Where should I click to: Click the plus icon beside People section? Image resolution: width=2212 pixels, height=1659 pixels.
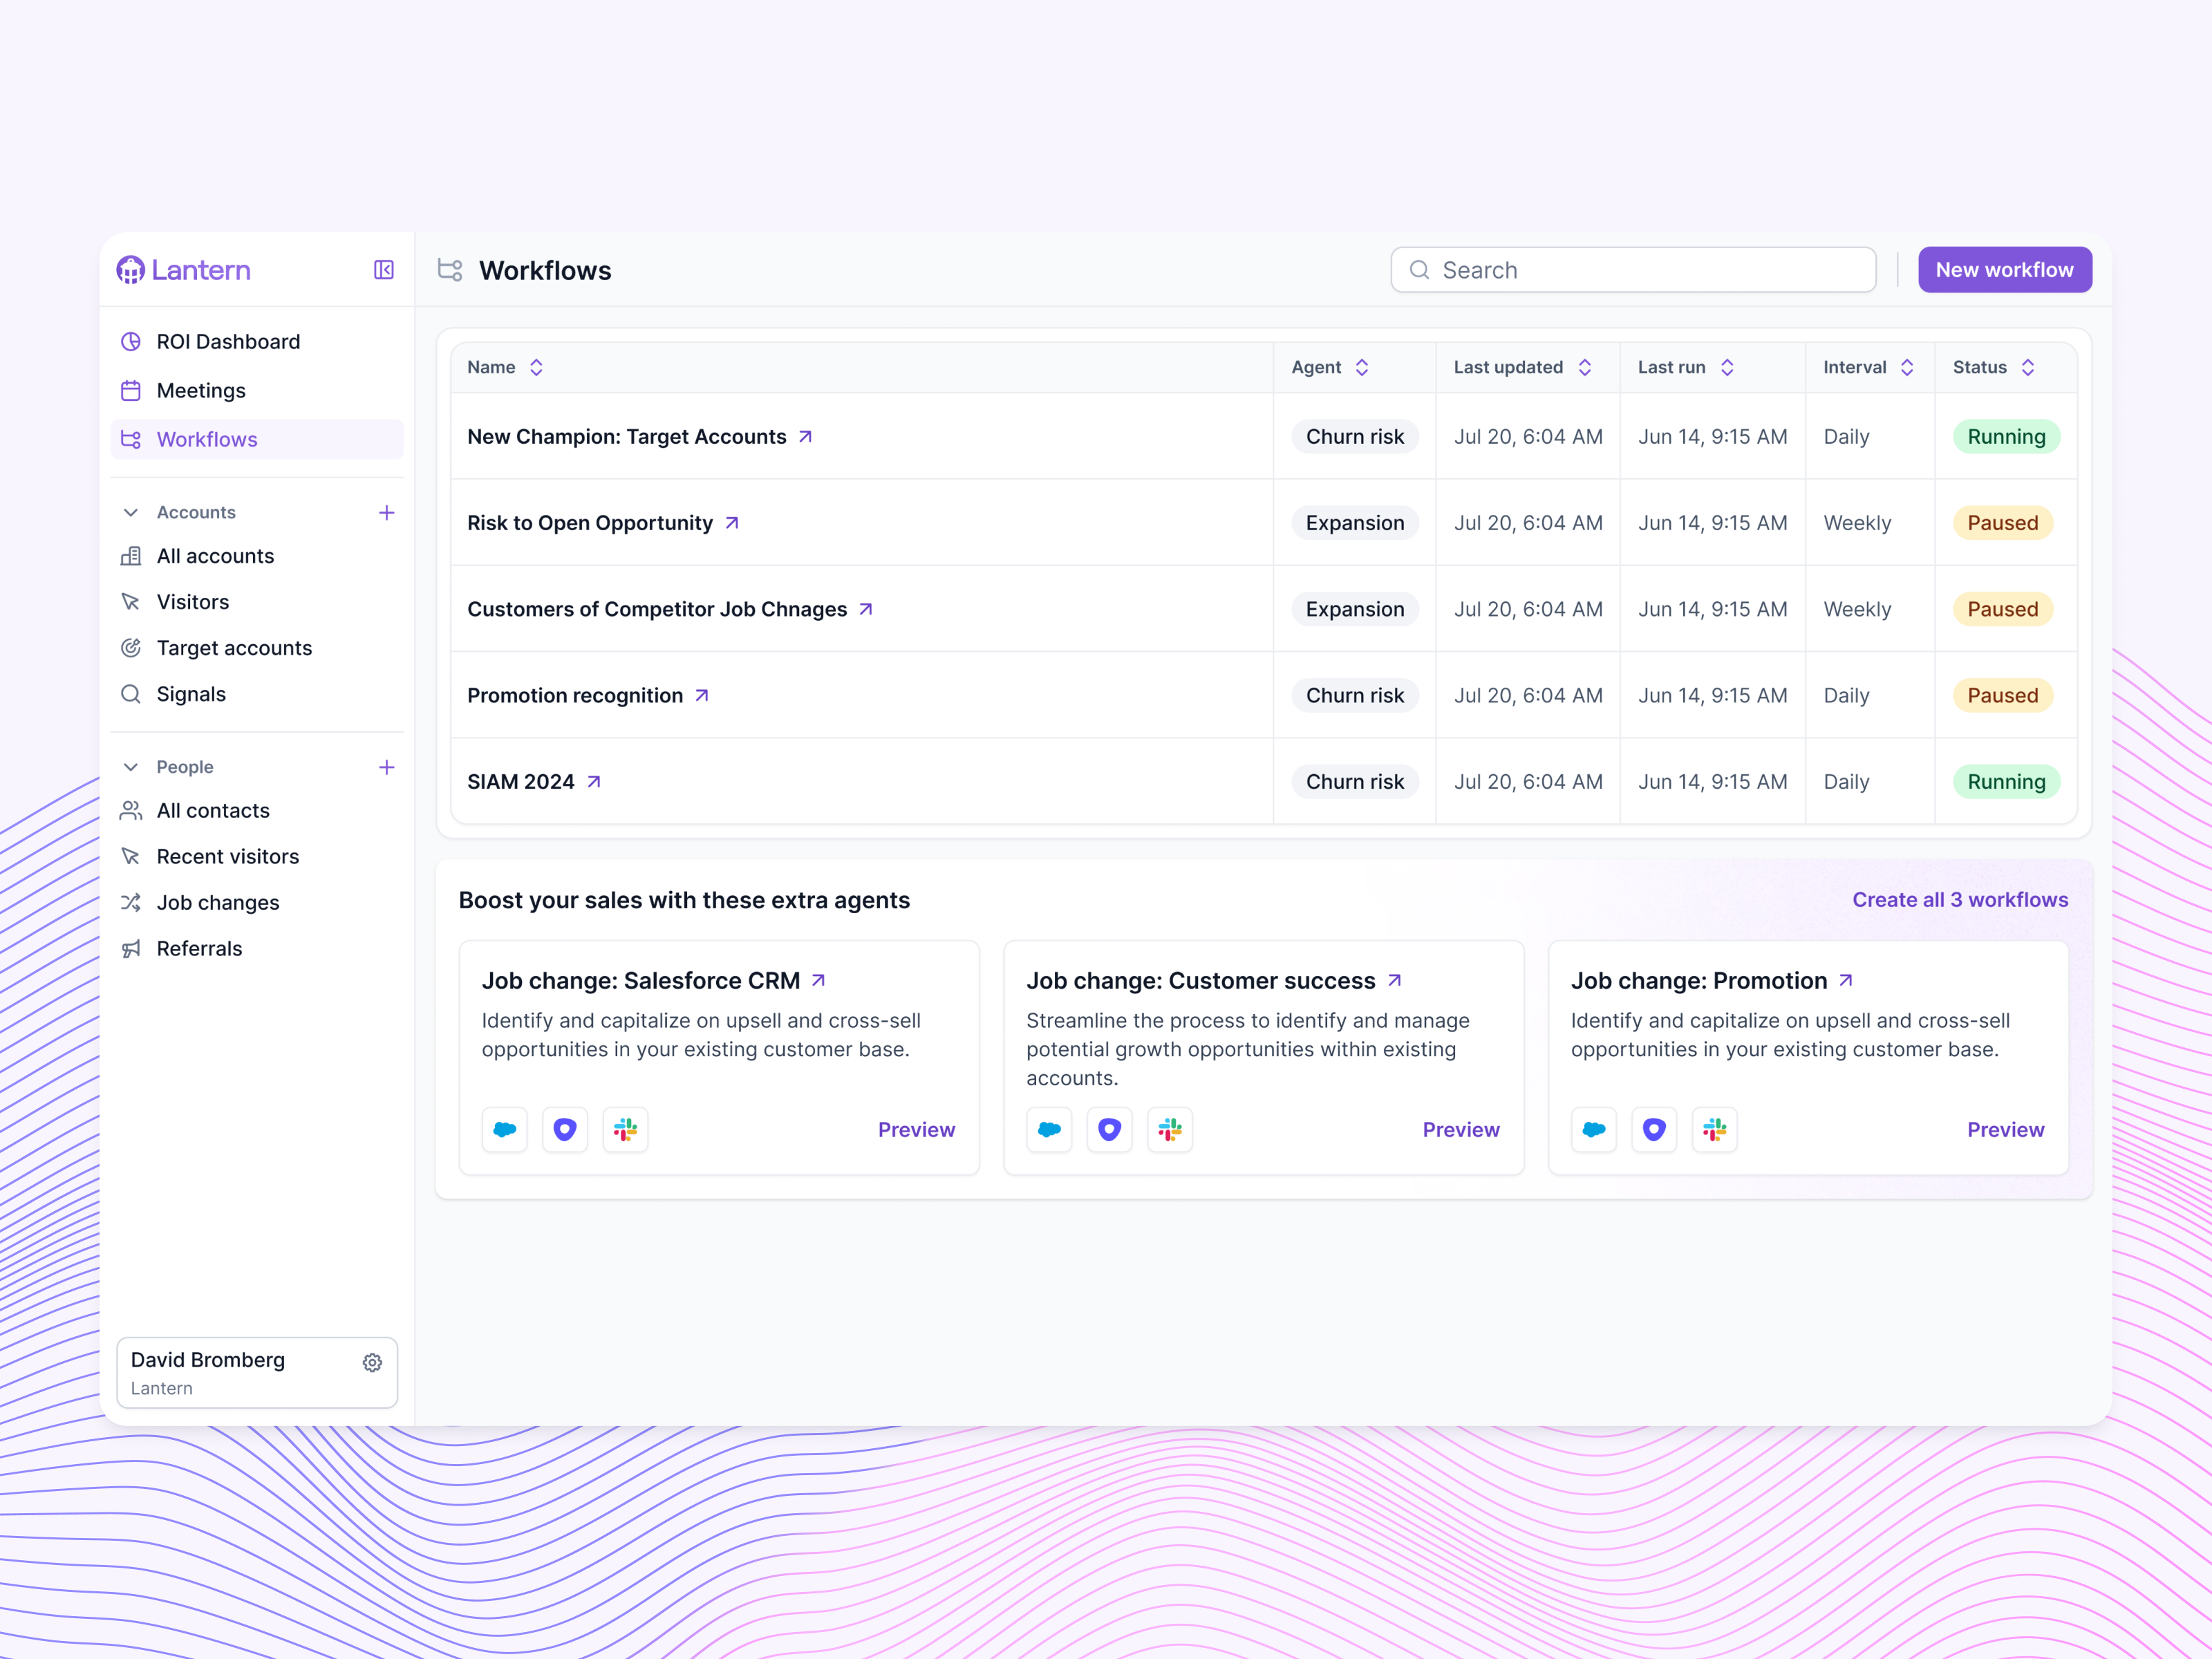tap(386, 767)
